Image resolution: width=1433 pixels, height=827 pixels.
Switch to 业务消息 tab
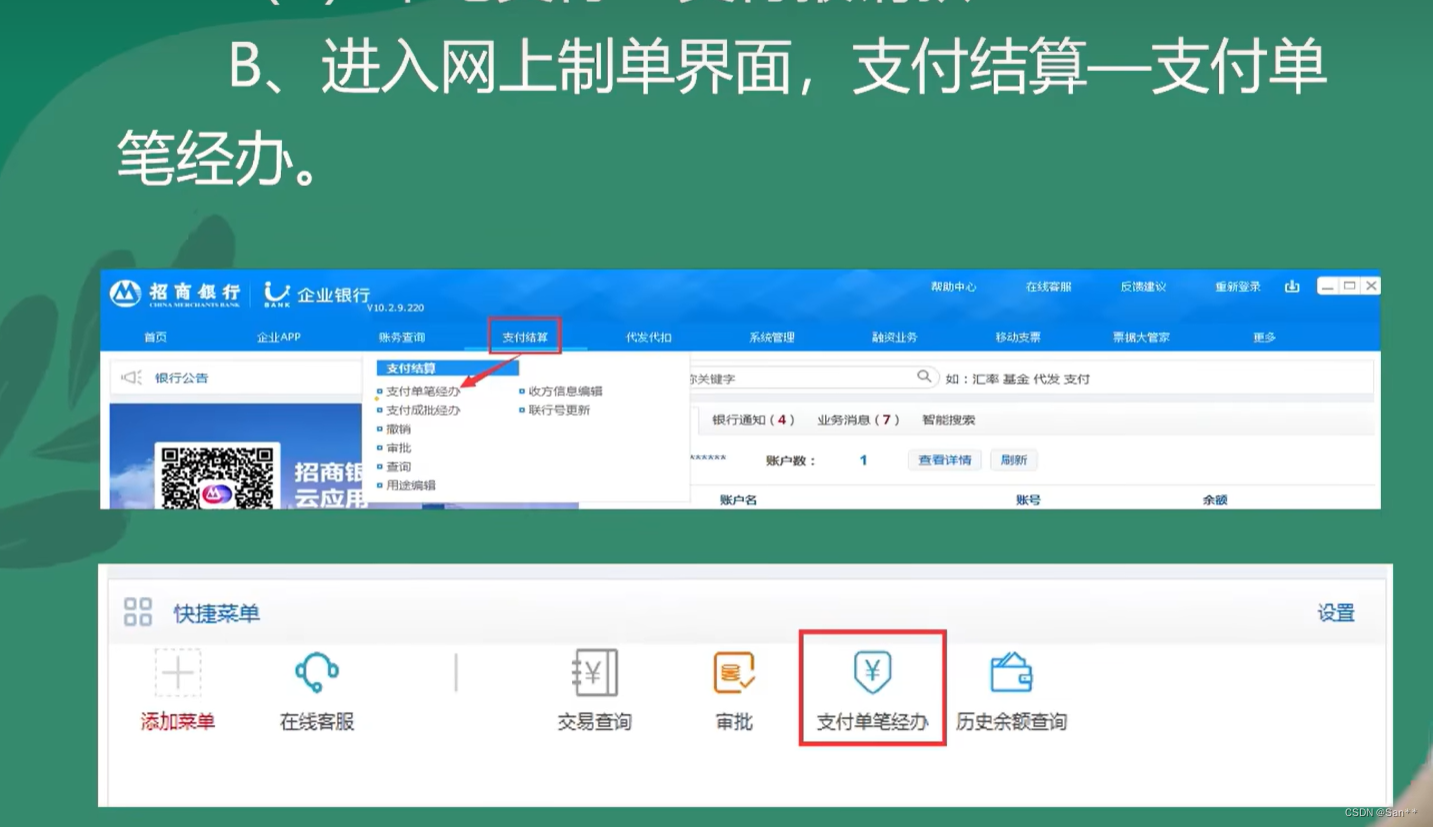859,420
